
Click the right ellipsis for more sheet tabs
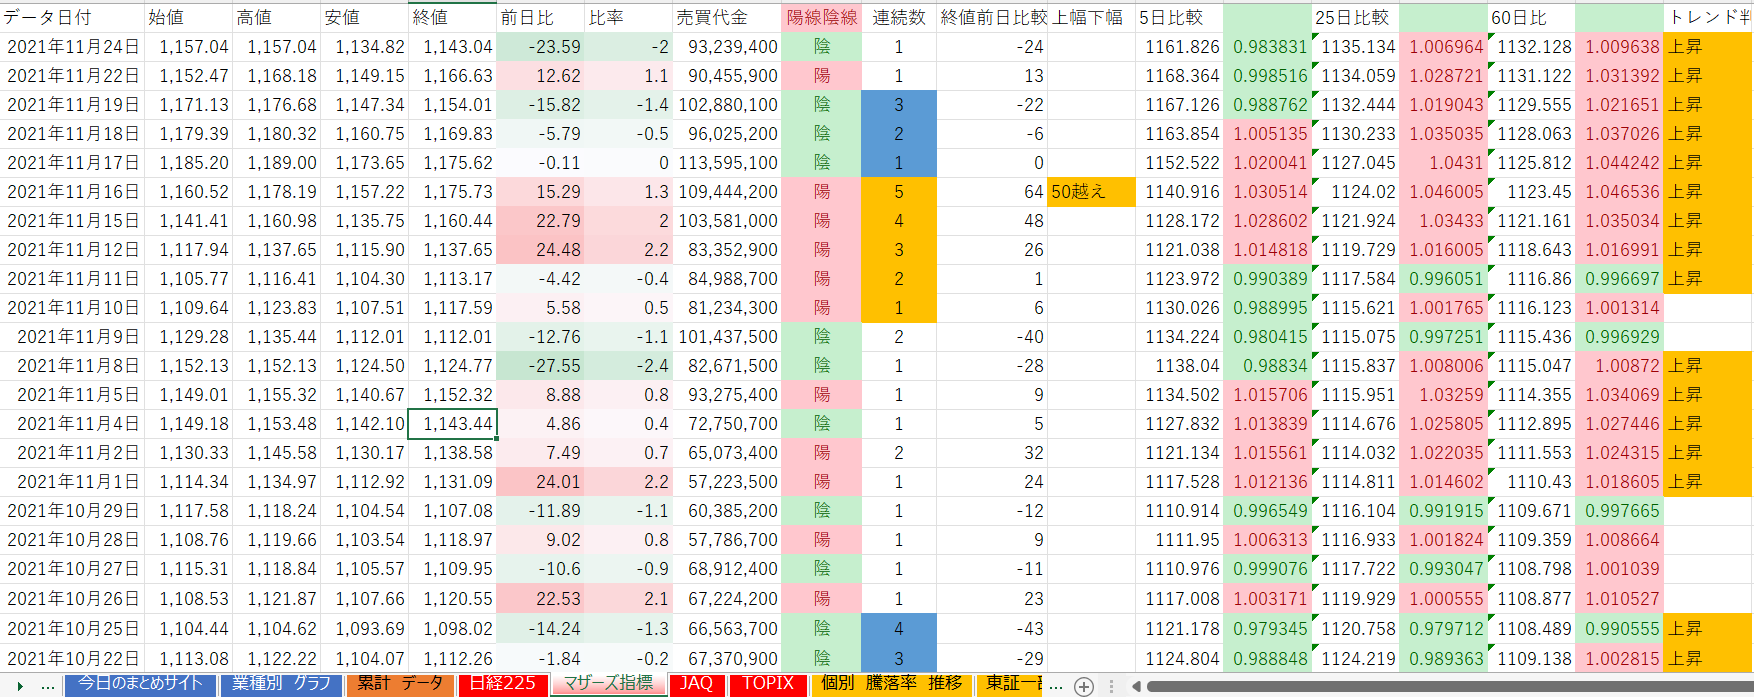pyautogui.click(x=1056, y=686)
